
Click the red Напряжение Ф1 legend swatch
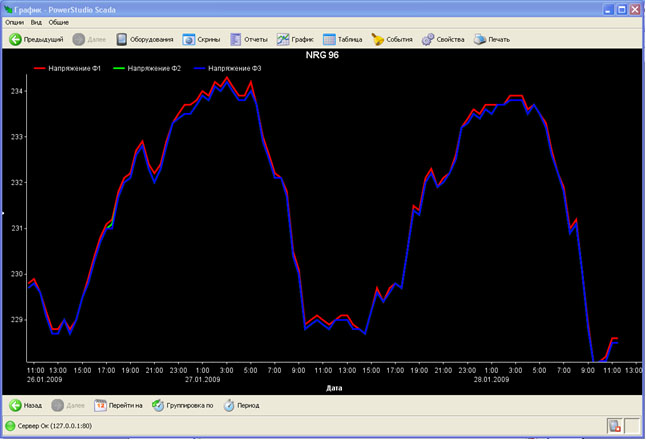pos(40,68)
